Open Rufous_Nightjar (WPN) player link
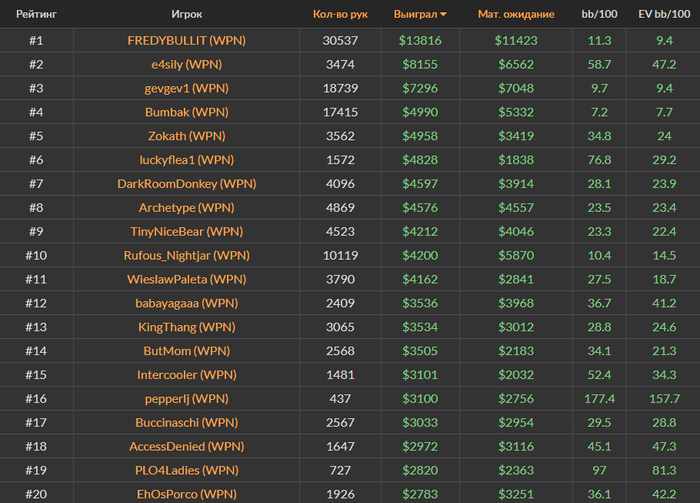Screen dimensions: 700x503 click(x=187, y=256)
